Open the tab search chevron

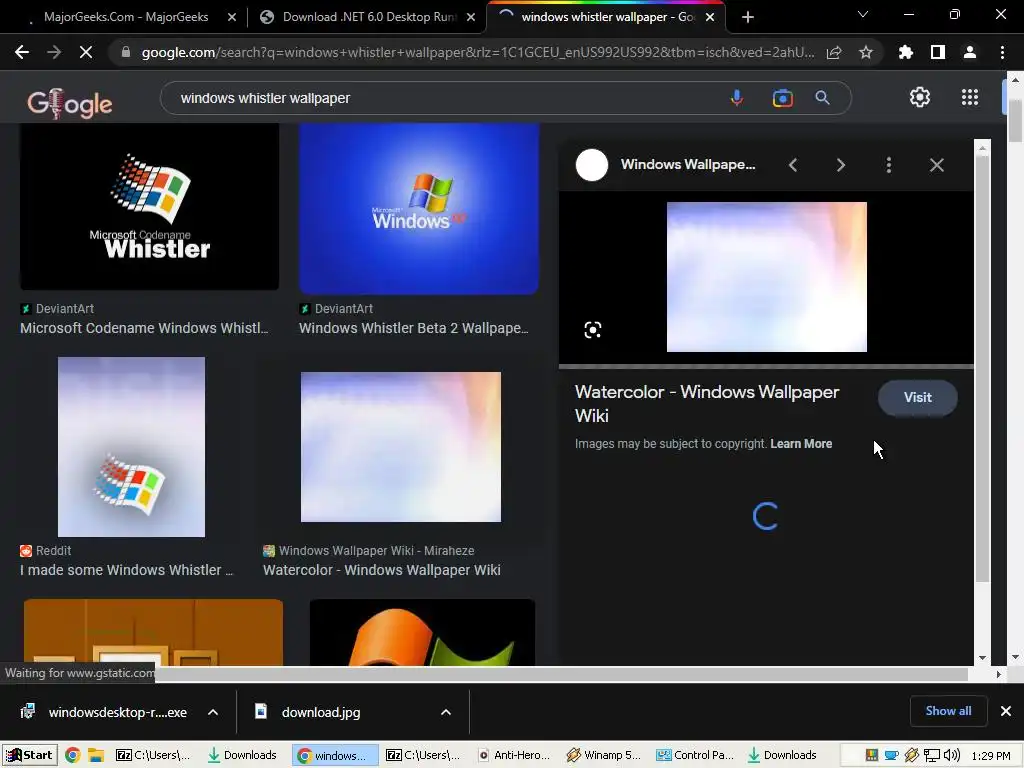tap(863, 14)
